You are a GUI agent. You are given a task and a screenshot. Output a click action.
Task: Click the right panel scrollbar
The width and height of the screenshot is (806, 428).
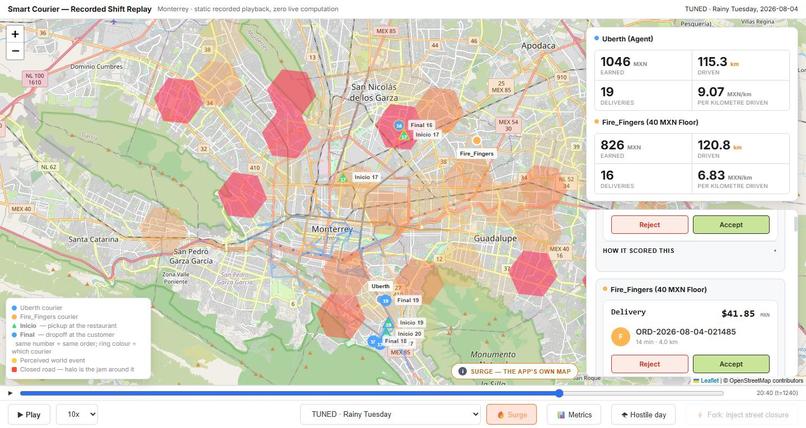[796, 224]
